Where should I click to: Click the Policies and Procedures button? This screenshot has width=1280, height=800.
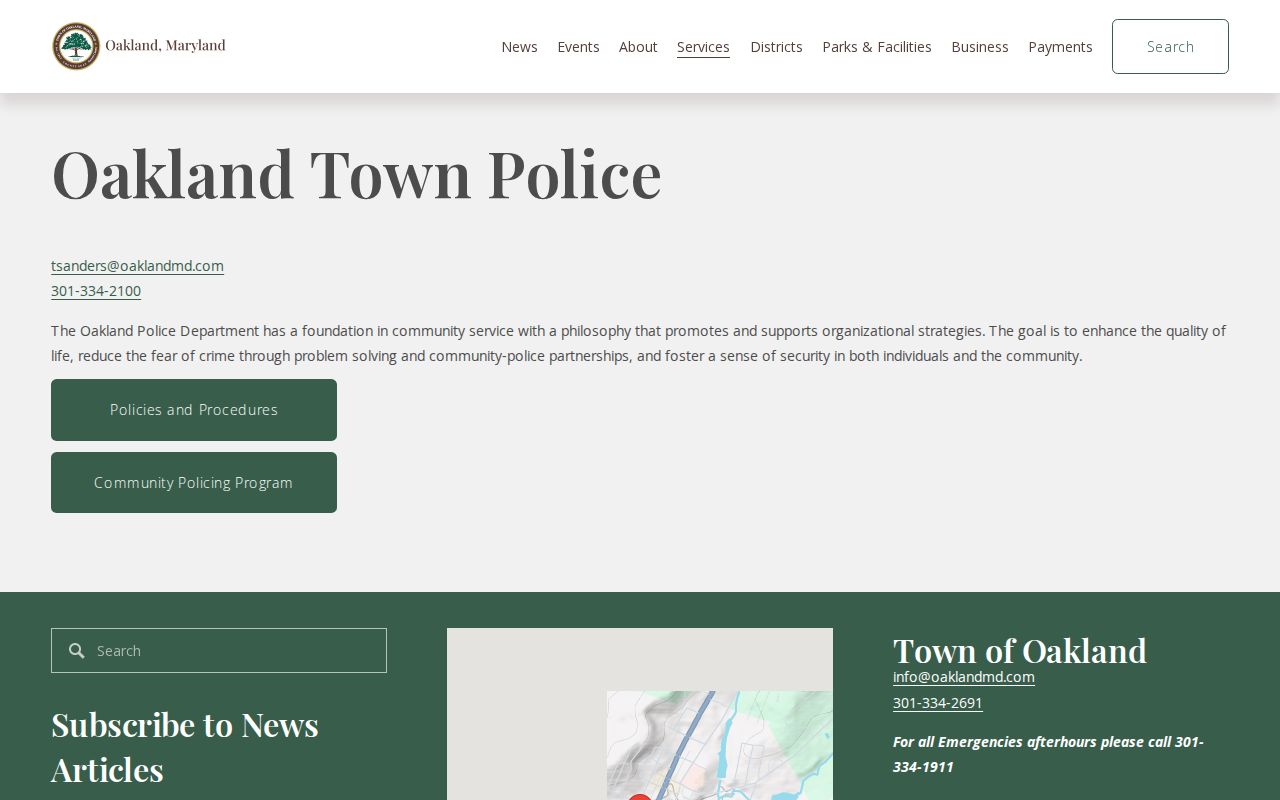click(194, 410)
